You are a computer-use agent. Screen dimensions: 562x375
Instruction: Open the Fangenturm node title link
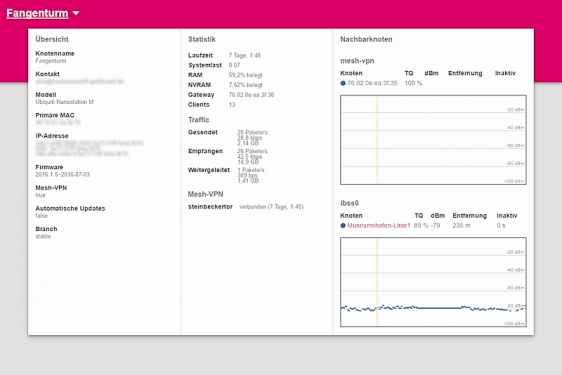(x=37, y=13)
